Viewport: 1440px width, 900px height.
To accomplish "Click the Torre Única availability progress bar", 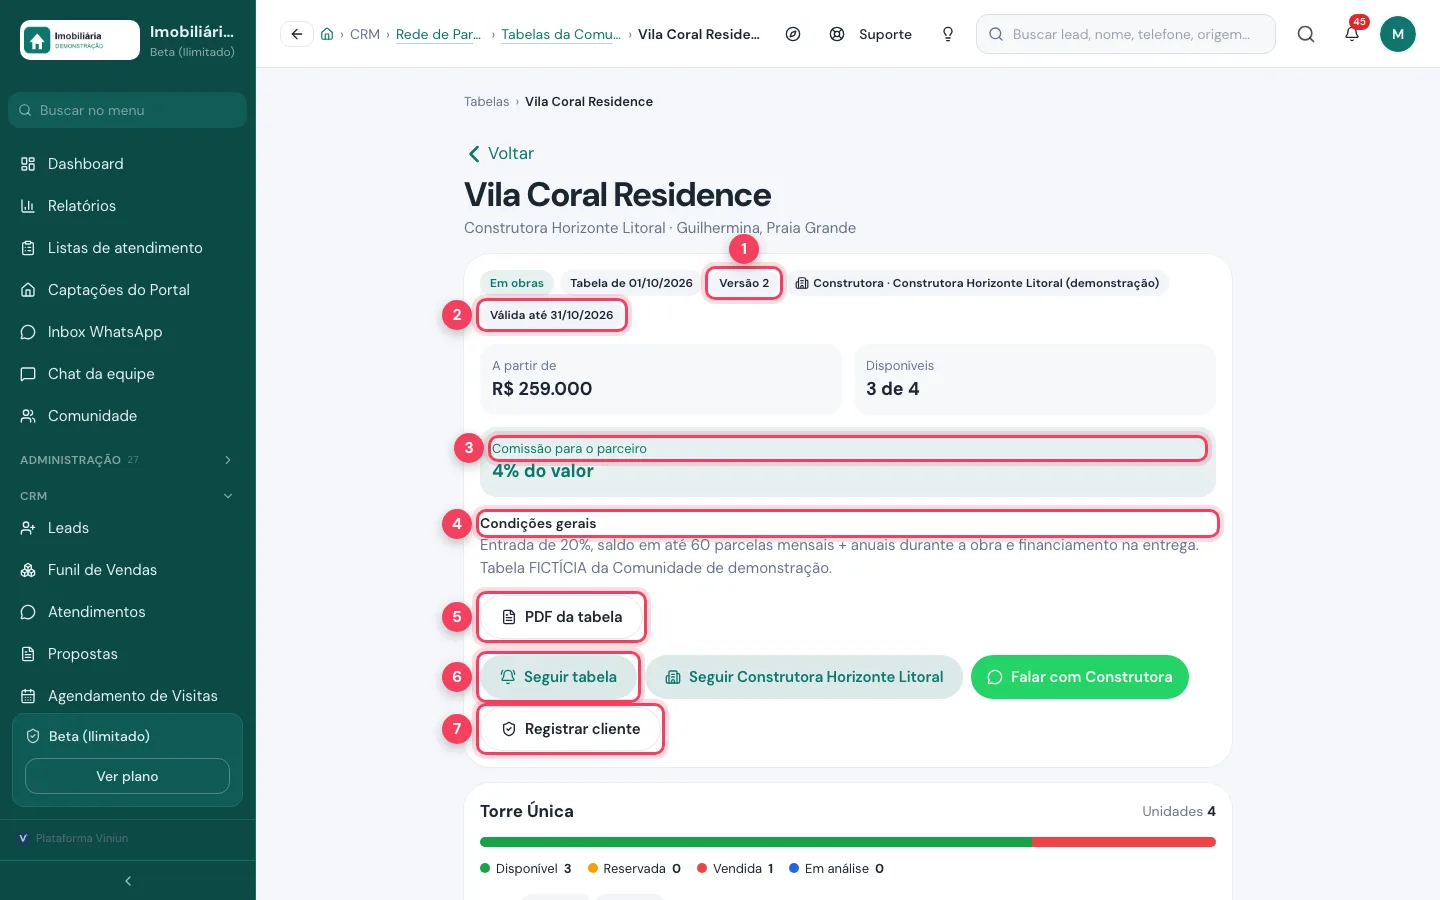I will 848,842.
